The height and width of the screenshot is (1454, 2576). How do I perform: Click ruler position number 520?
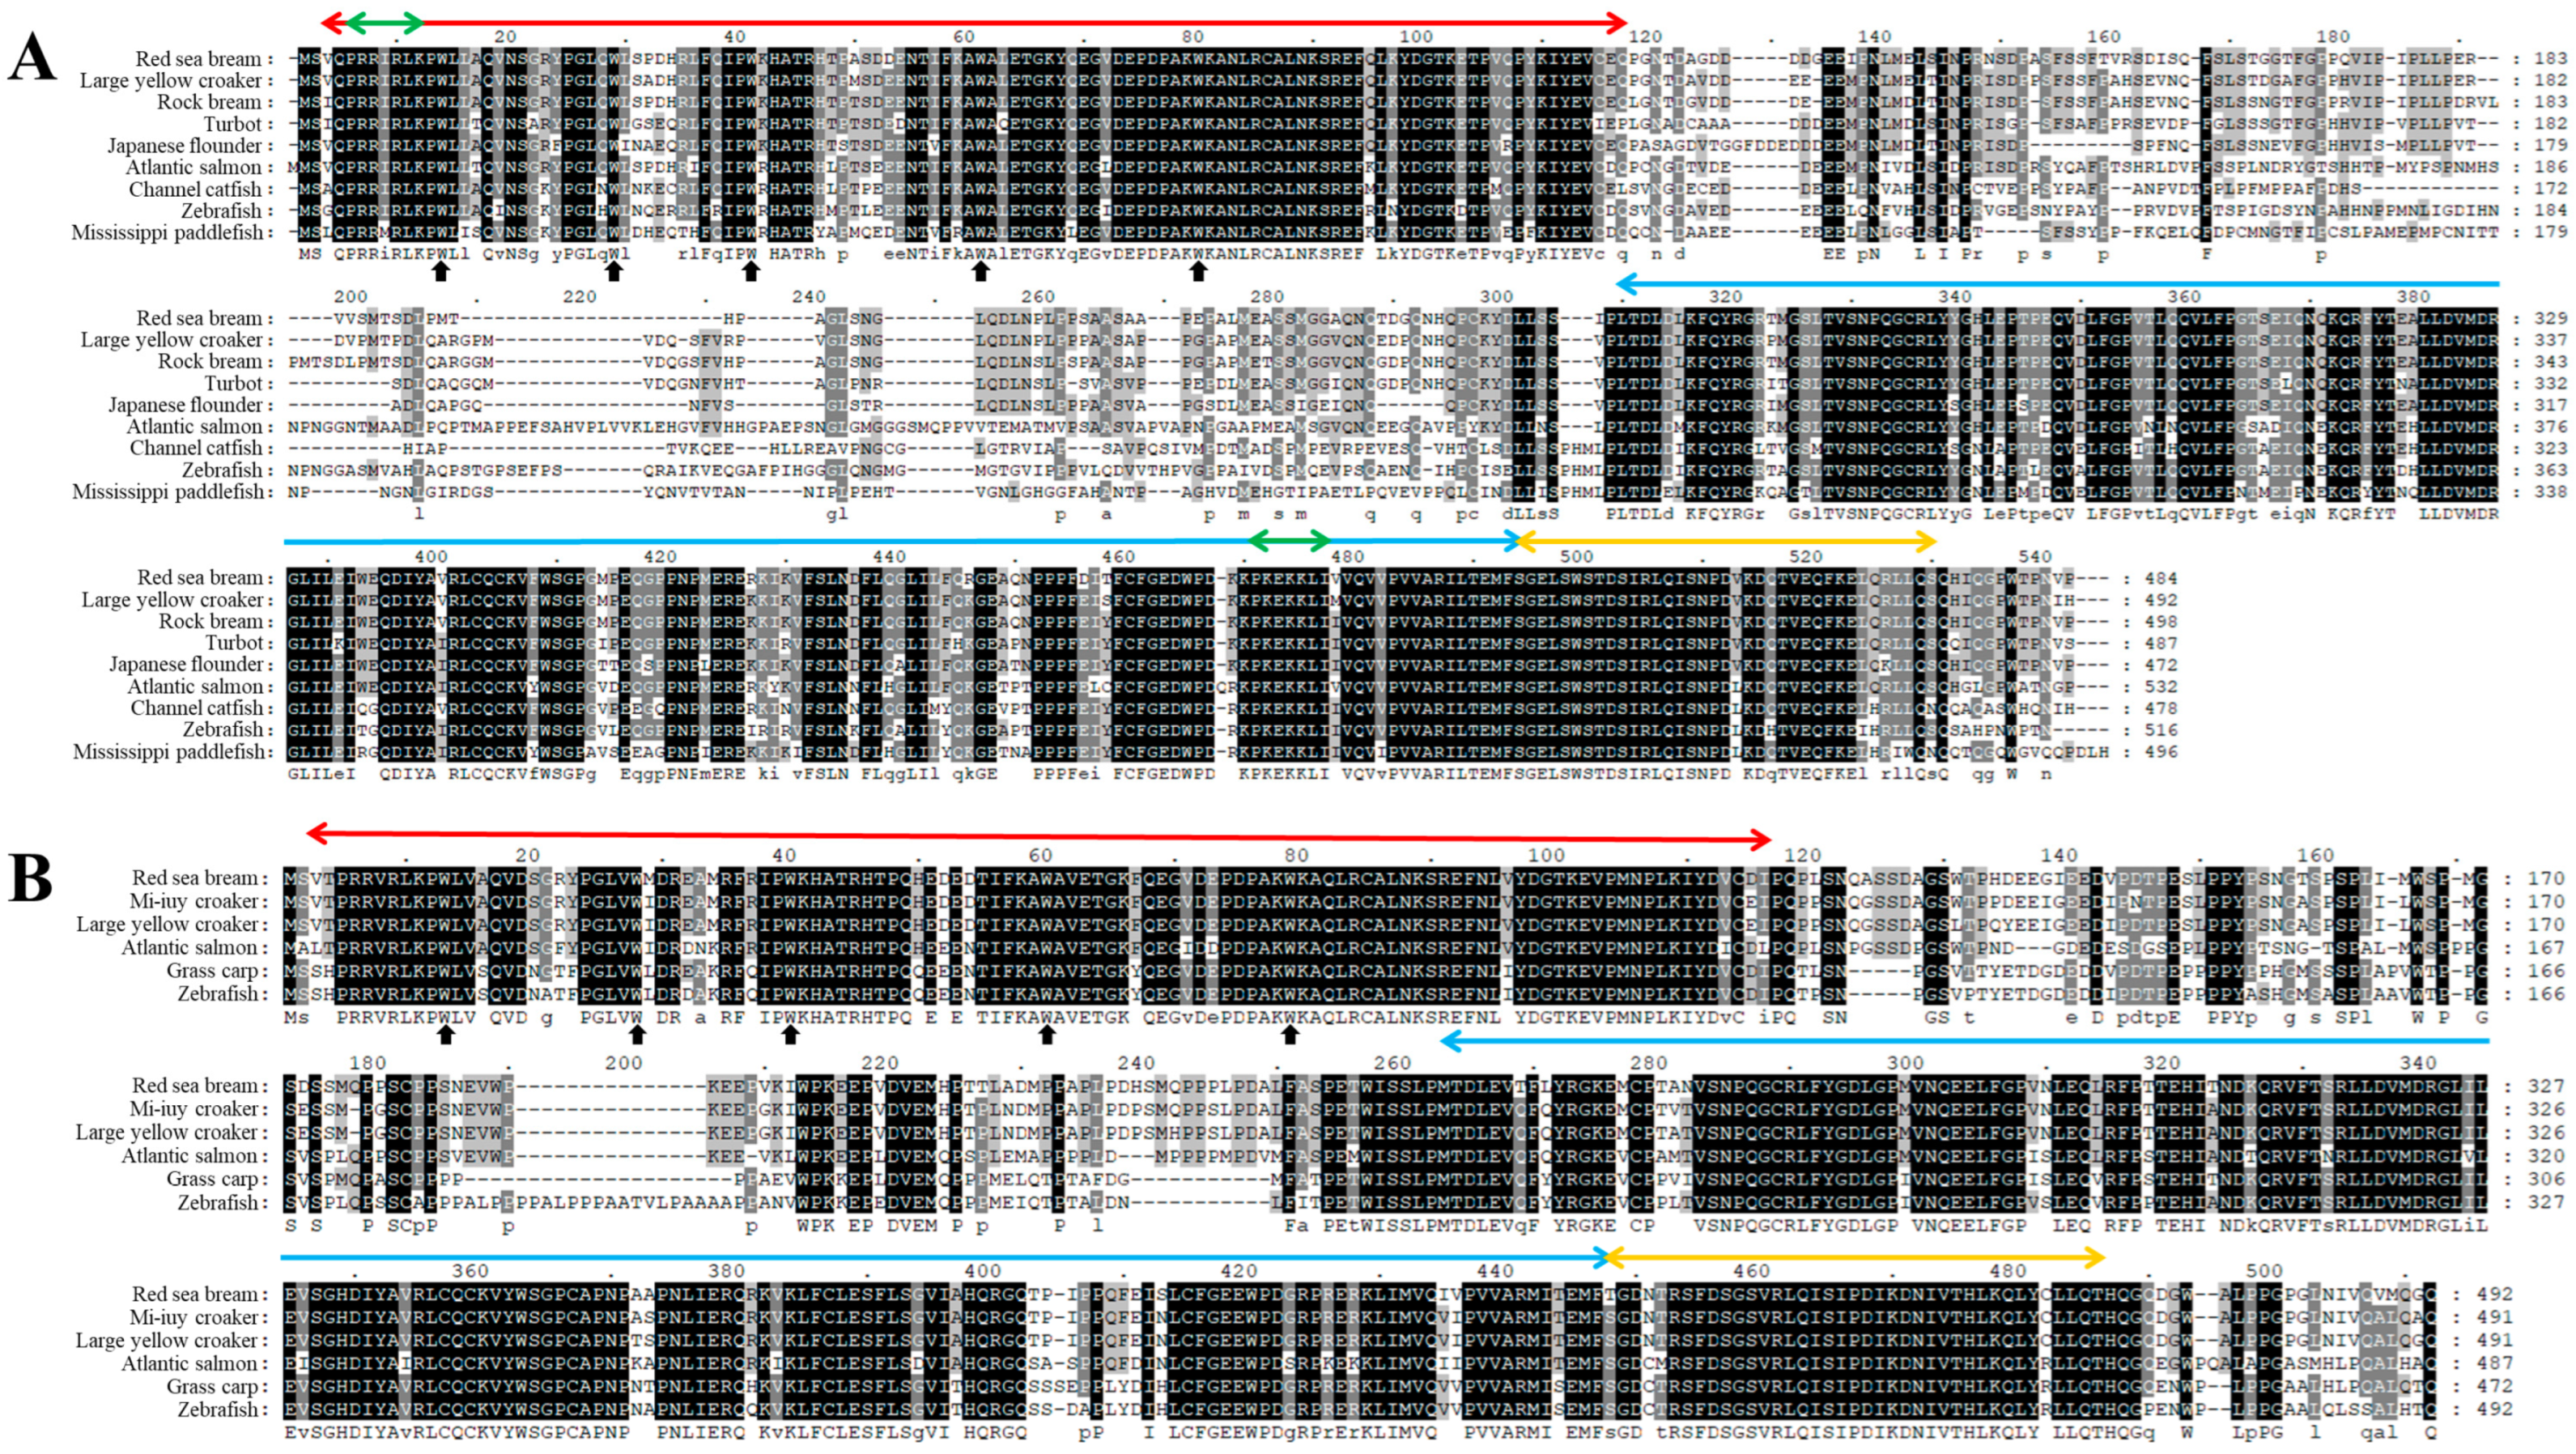tap(1806, 557)
